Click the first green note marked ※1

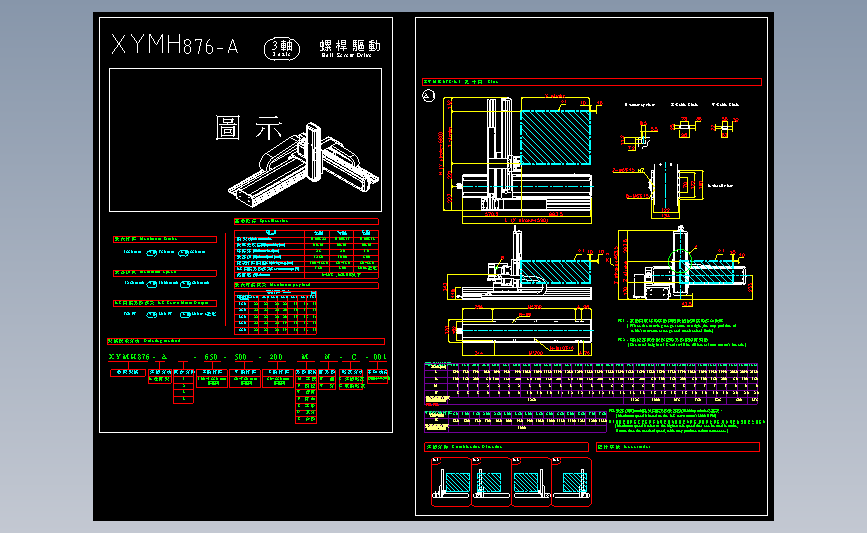677,325
